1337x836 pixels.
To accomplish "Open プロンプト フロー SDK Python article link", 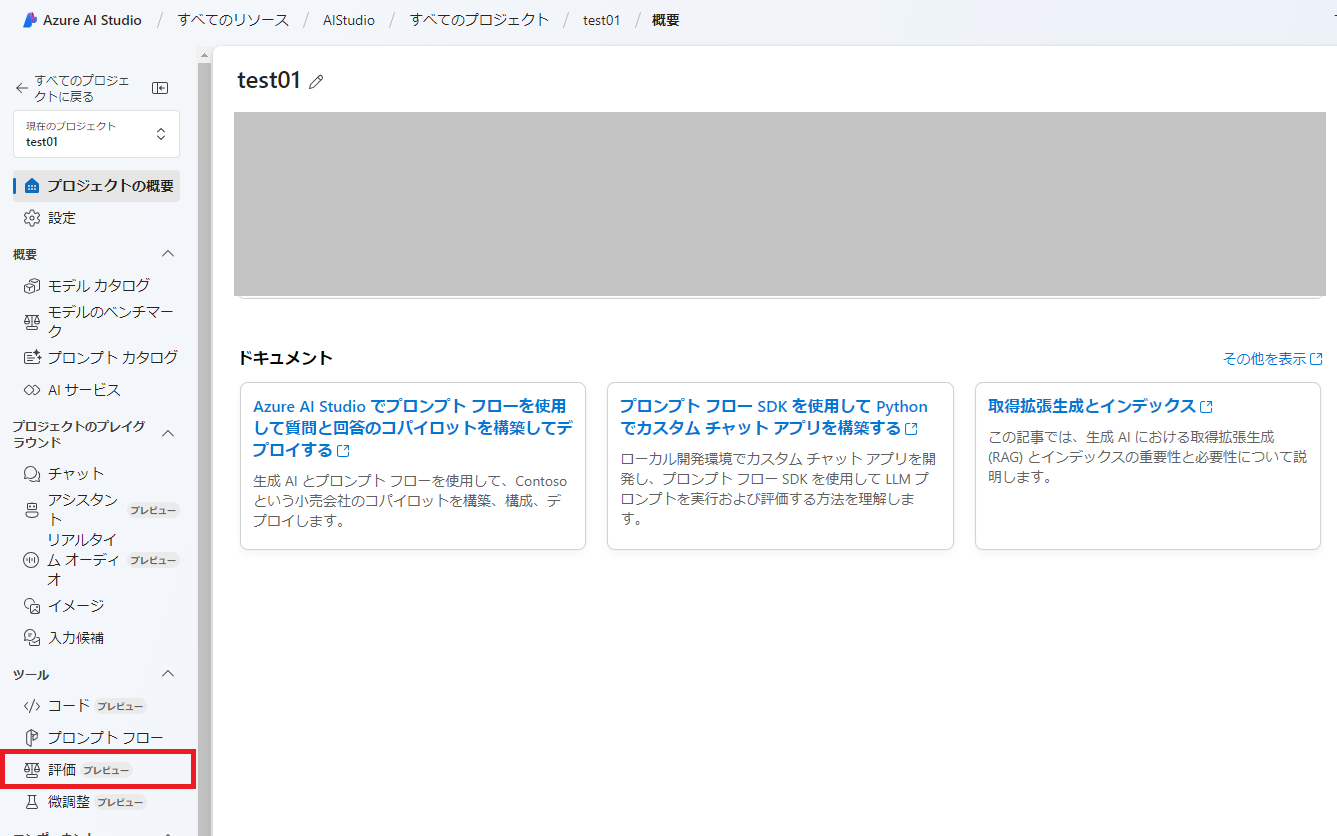I will [x=773, y=418].
